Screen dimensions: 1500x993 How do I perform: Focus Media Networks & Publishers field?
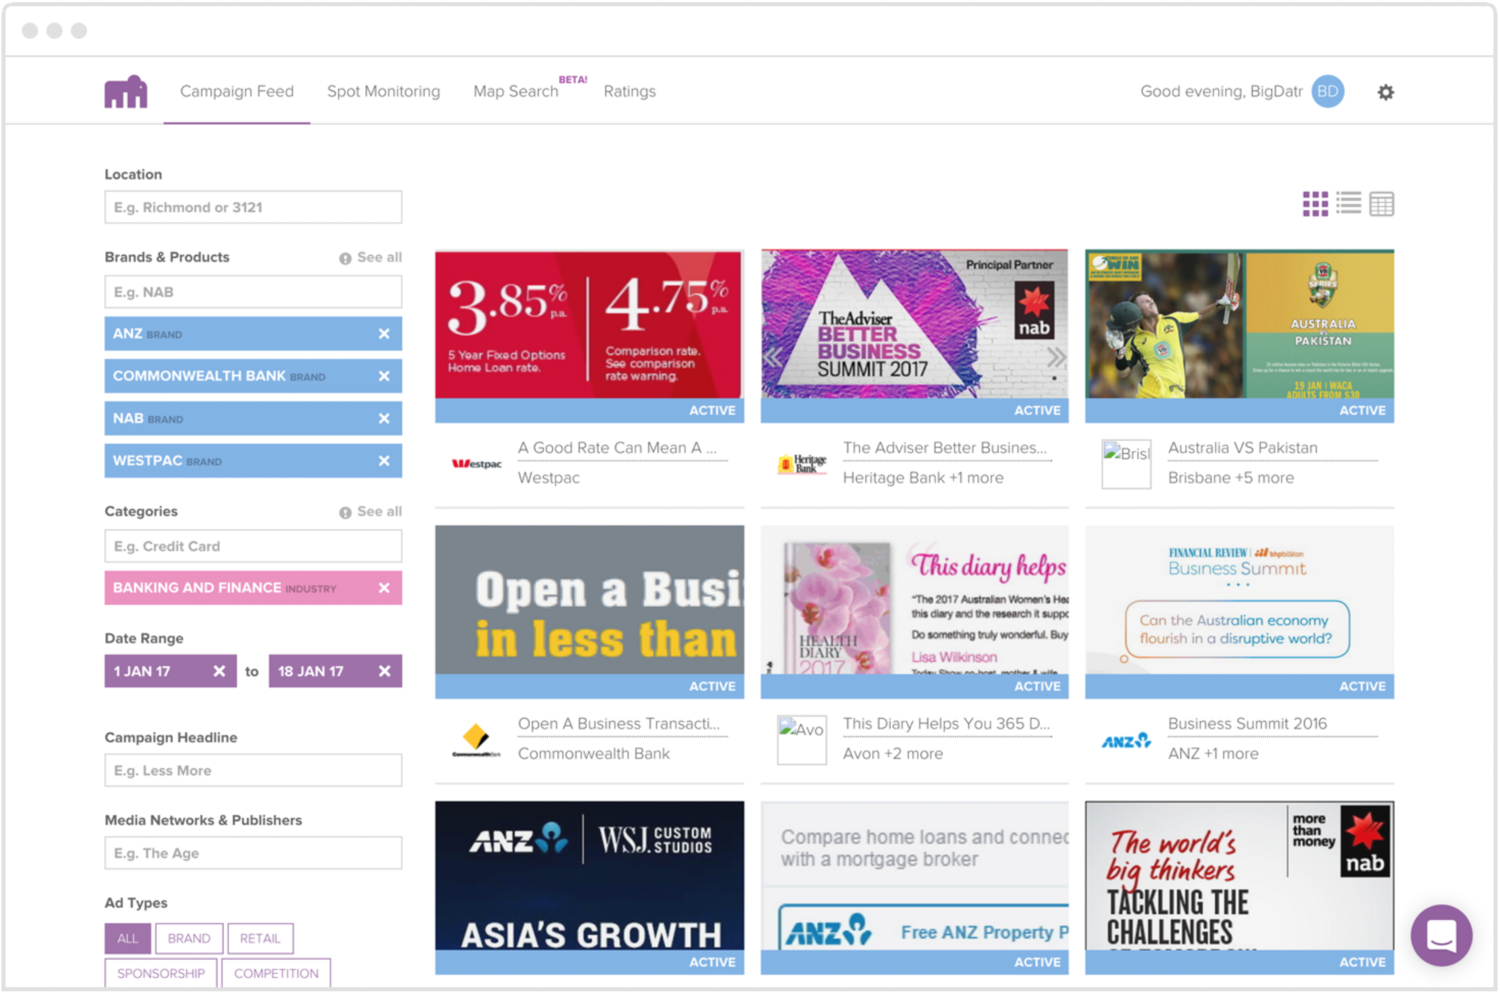[253, 853]
